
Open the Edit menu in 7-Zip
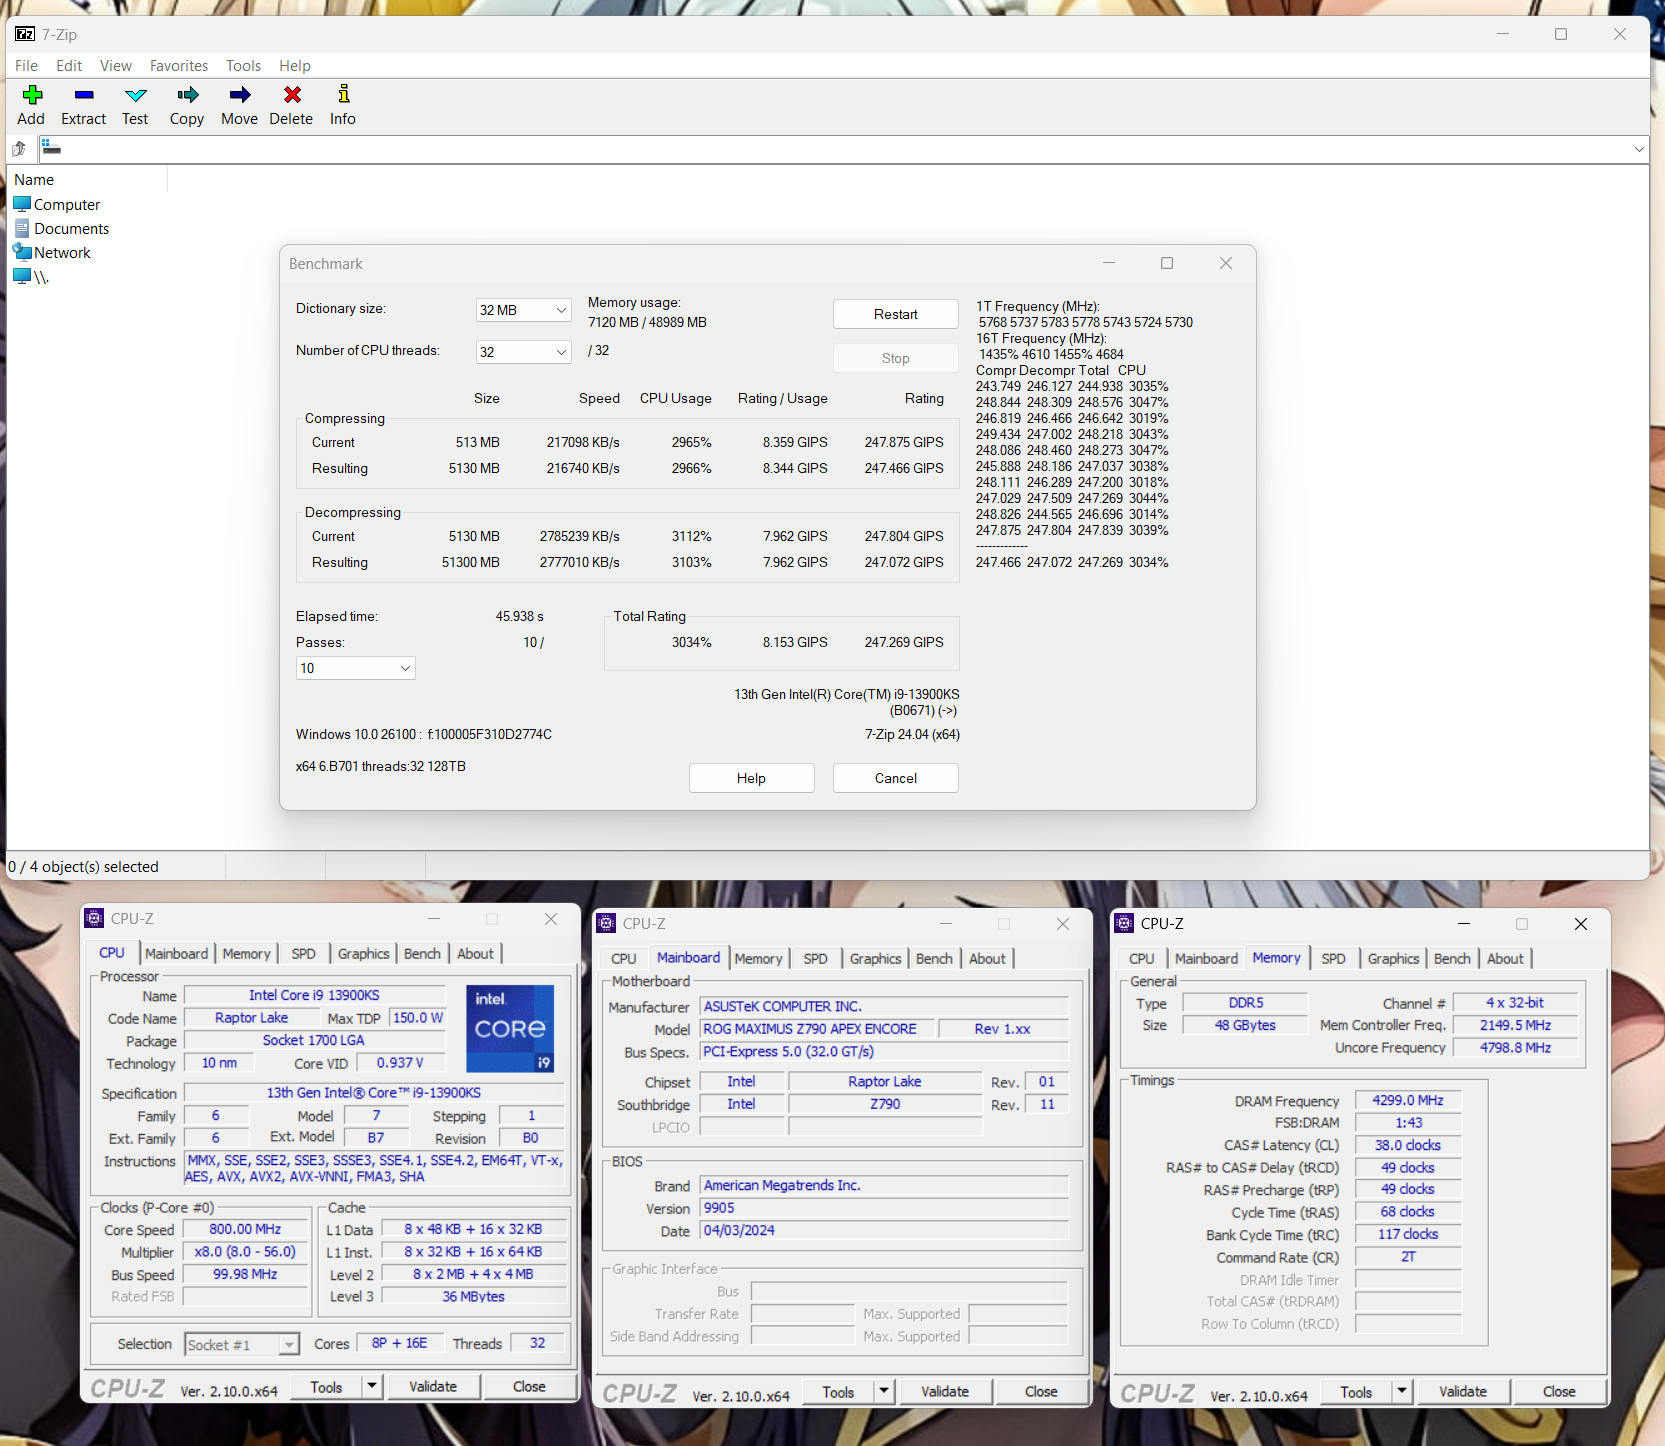[x=69, y=66]
